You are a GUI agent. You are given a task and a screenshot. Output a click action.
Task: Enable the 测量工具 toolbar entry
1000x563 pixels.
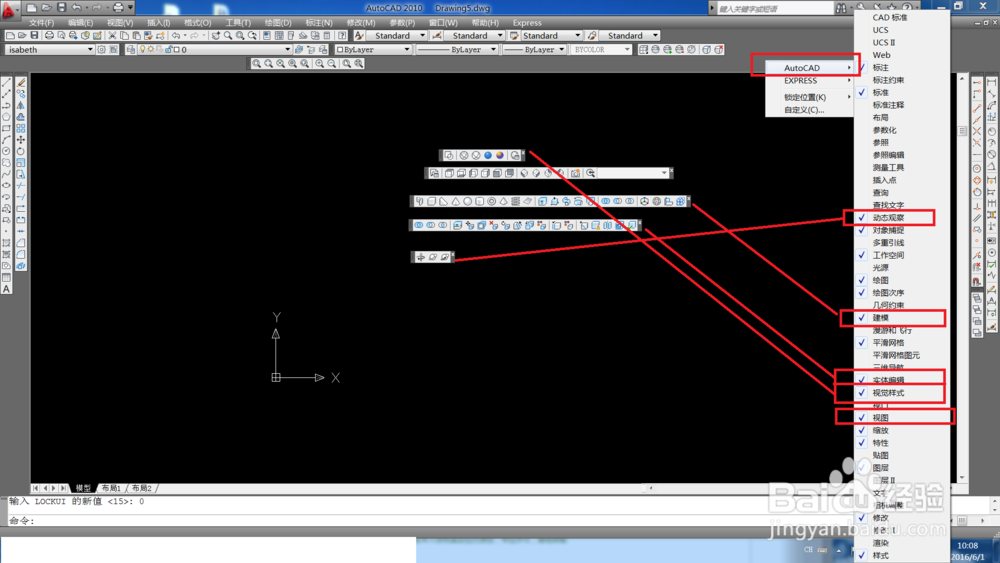[x=902, y=168]
